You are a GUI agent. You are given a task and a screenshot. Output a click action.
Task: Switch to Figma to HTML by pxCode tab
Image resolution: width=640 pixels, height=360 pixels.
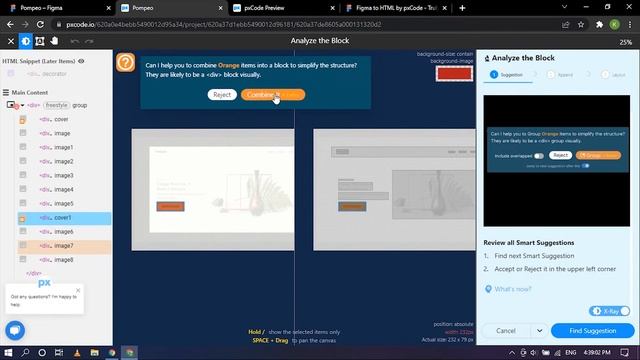[x=396, y=8]
